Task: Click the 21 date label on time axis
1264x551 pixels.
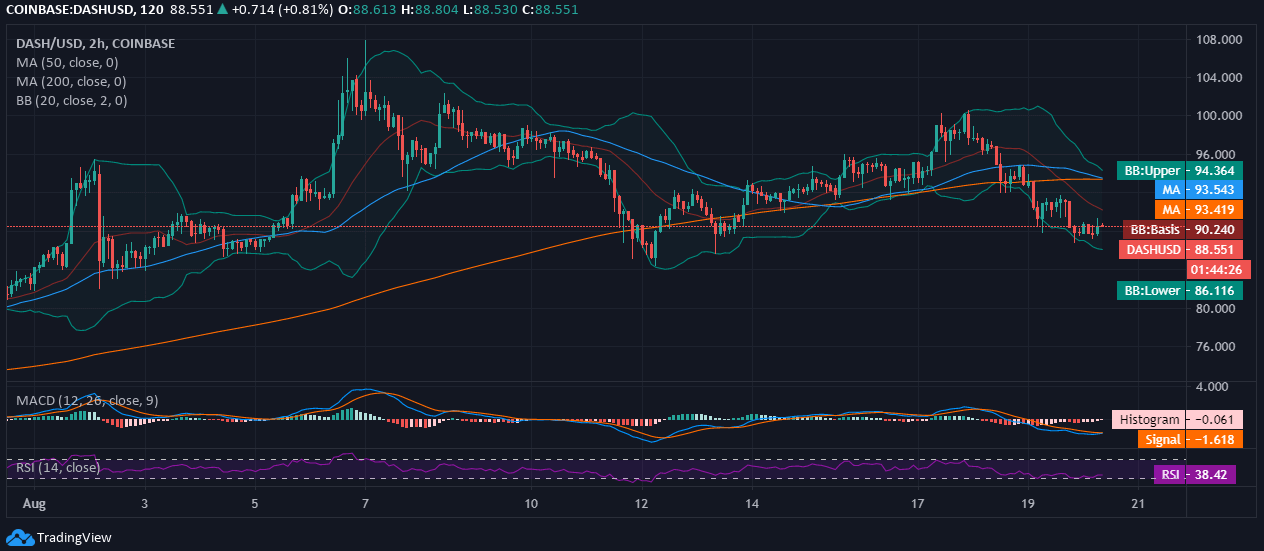Action: (1137, 502)
